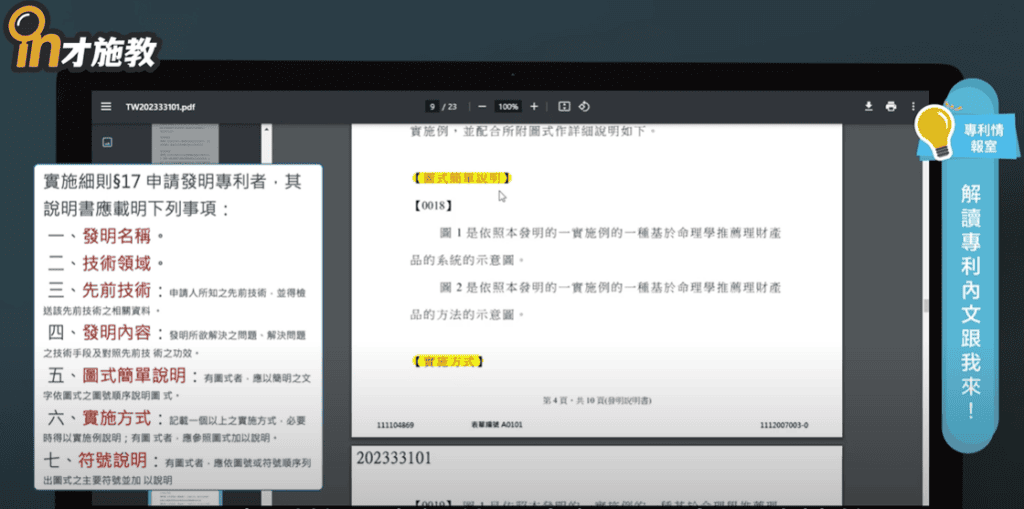This screenshot has height=509, width=1024.
Task: Click the 100% zoom level field
Action: click(x=508, y=106)
